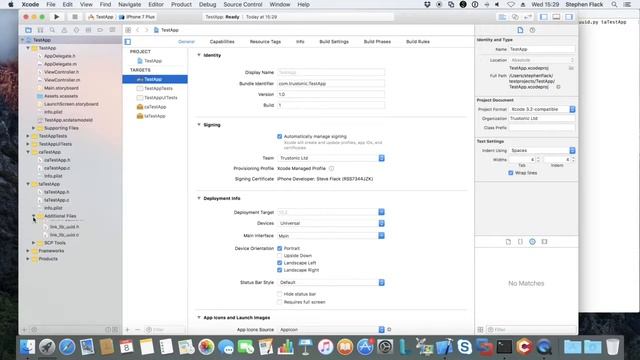Open Safari from the Dock
Screen dimensions: 640x360
(67, 347)
